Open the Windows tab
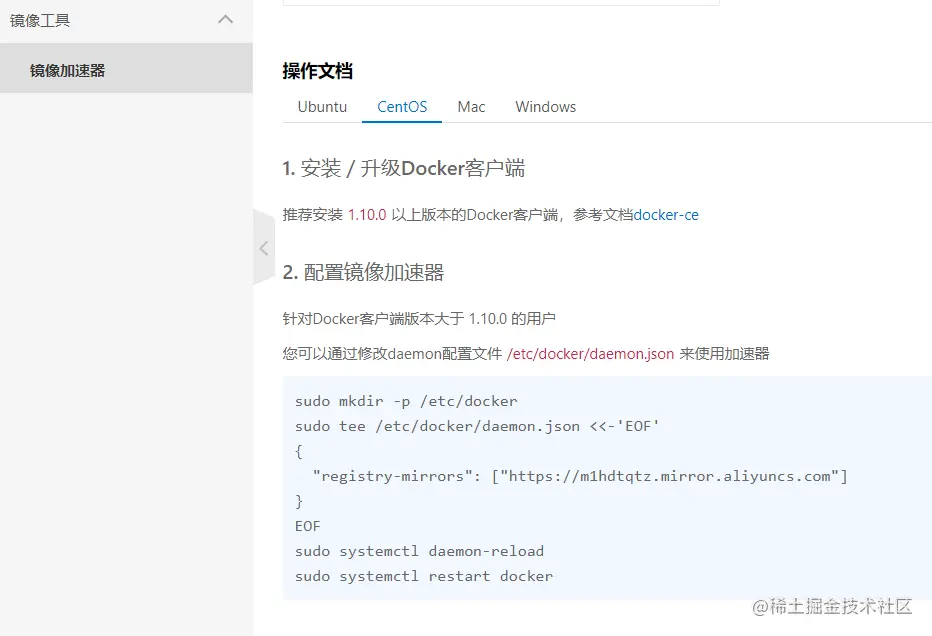932x636 pixels. point(546,107)
